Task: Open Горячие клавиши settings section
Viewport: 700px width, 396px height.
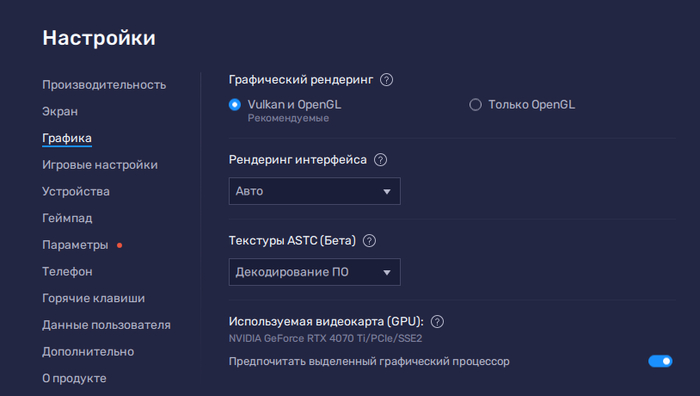Action: pos(94,298)
